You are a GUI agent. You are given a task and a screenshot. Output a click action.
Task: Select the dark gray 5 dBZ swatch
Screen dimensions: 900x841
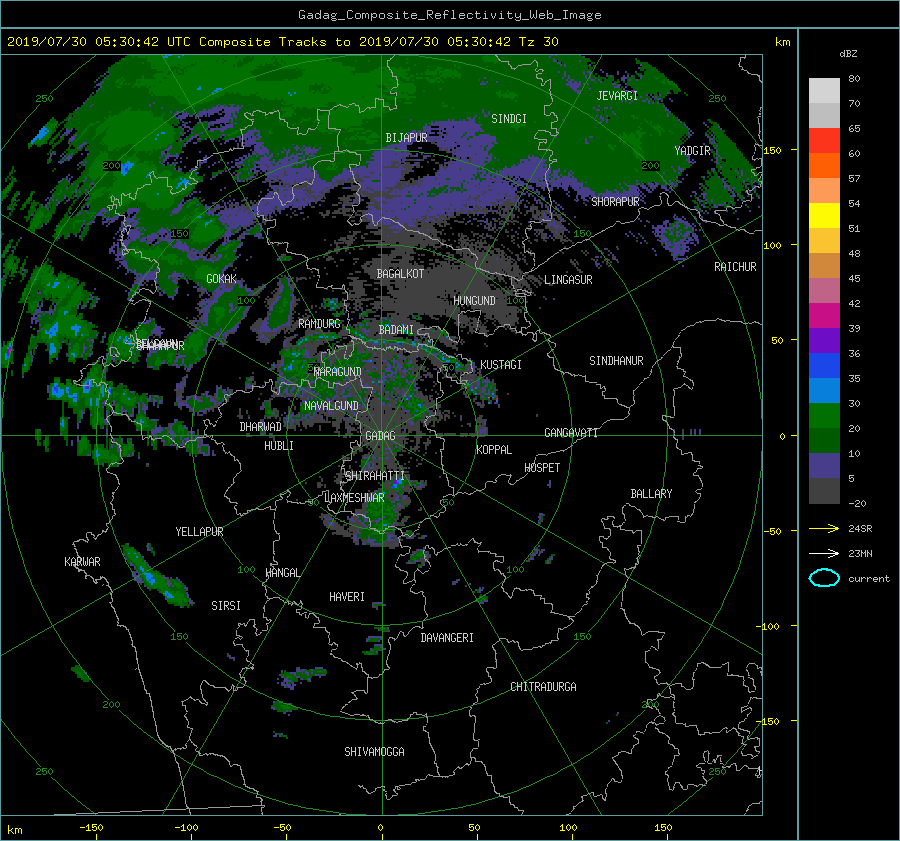pyautogui.click(x=824, y=490)
